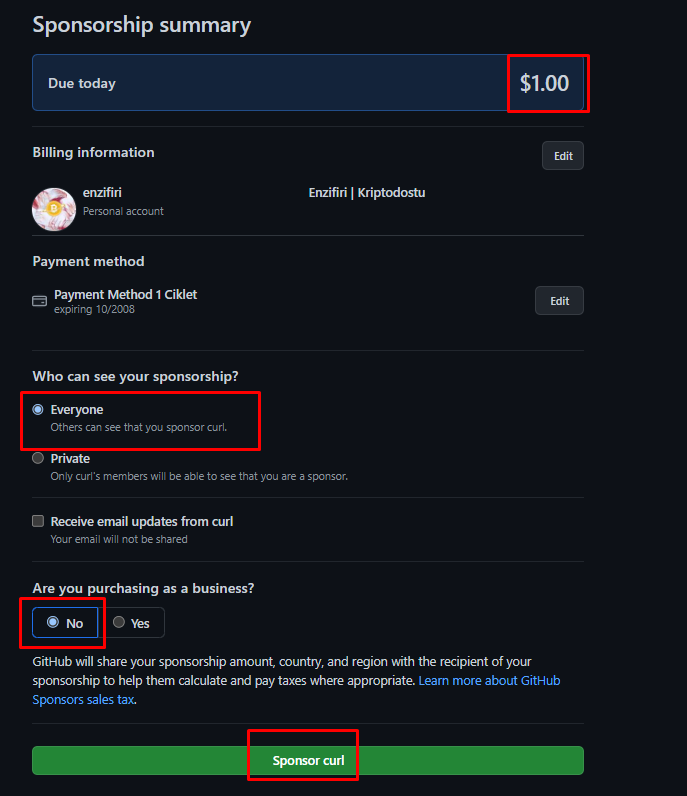Choose Yes for purchasing as business
The height and width of the screenshot is (796, 687).
119,622
